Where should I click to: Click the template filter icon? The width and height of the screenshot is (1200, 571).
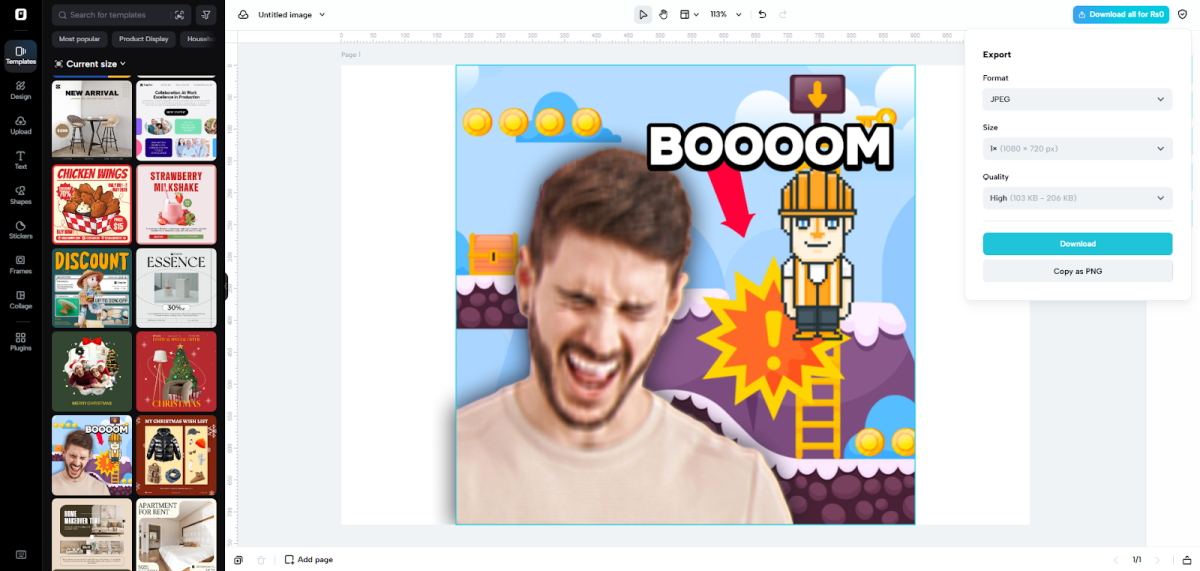[206, 15]
